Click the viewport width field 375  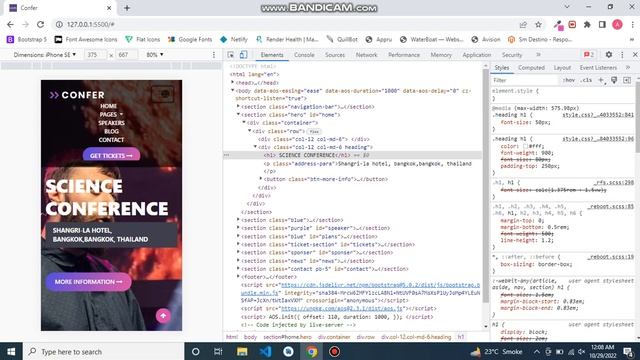(x=94, y=55)
